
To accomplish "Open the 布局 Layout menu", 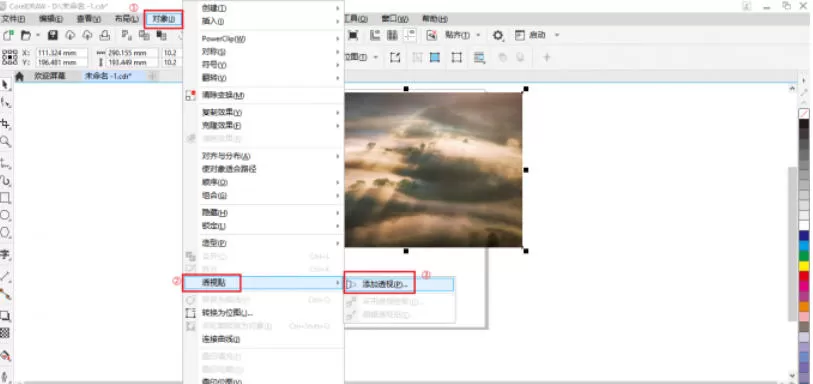I will [127, 19].
